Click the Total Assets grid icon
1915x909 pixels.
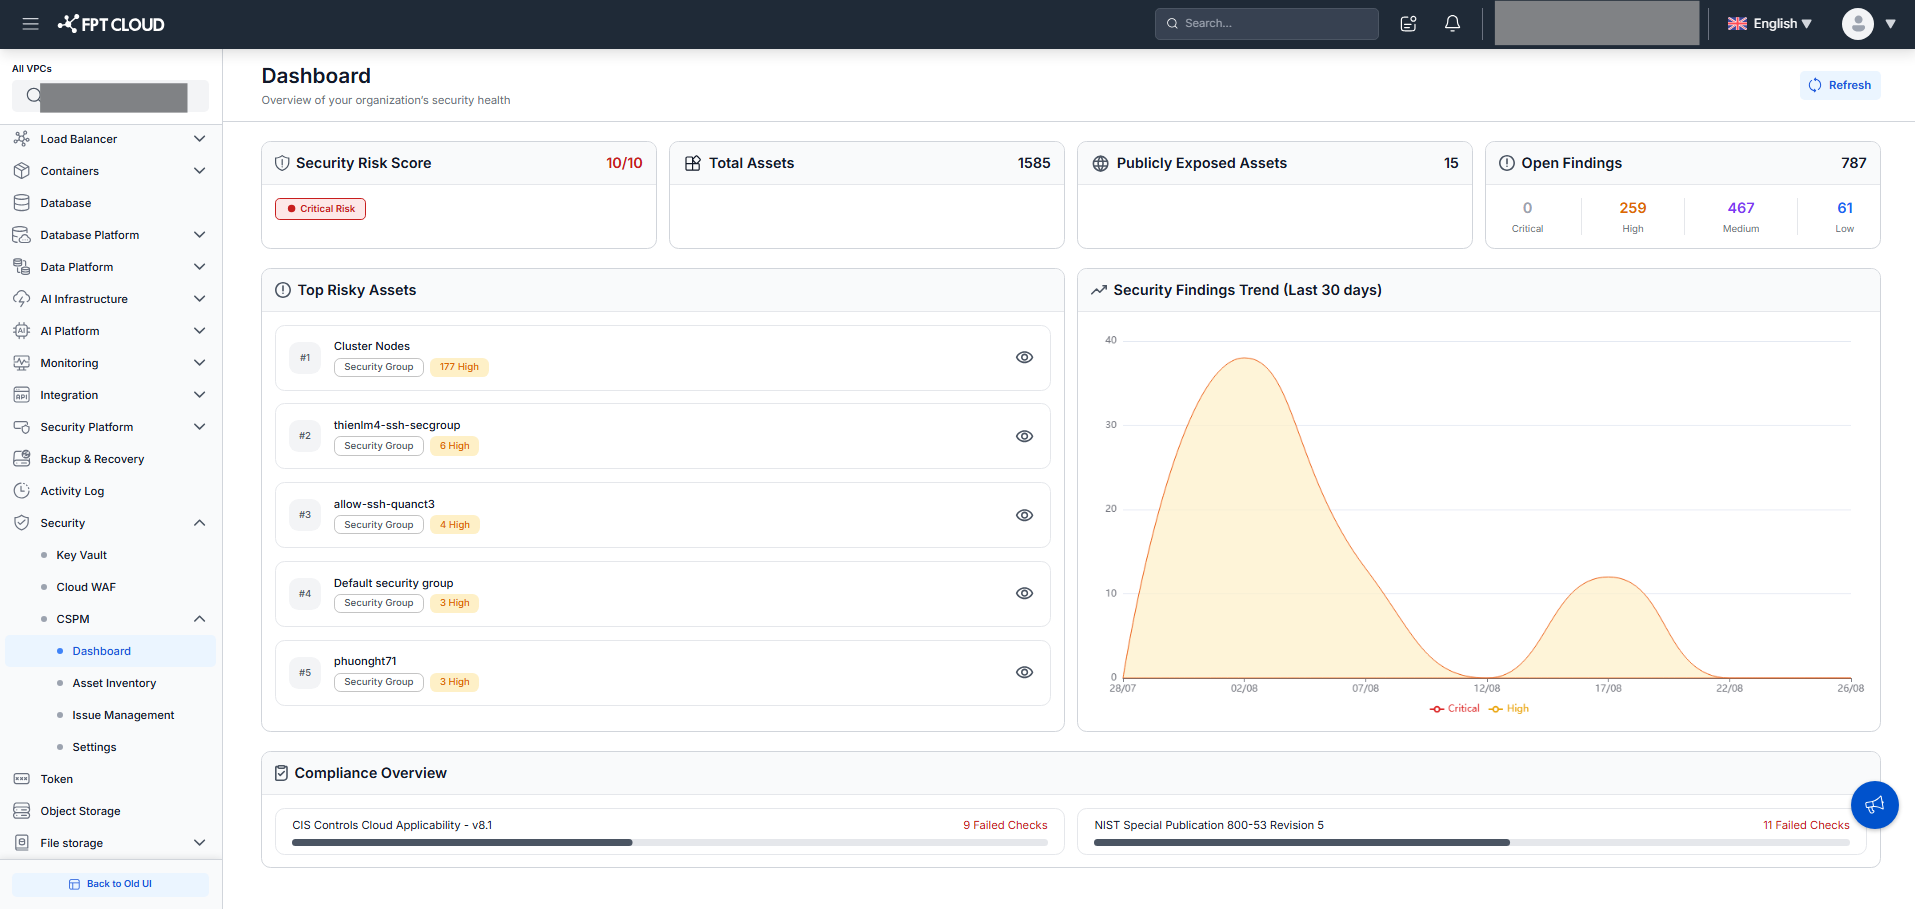(692, 163)
